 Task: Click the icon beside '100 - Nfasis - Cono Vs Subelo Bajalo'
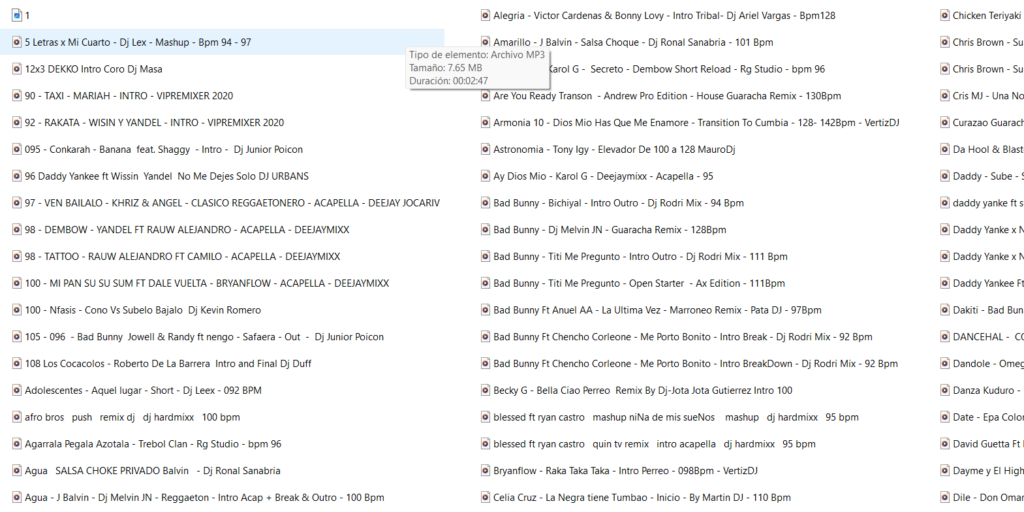(x=16, y=310)
